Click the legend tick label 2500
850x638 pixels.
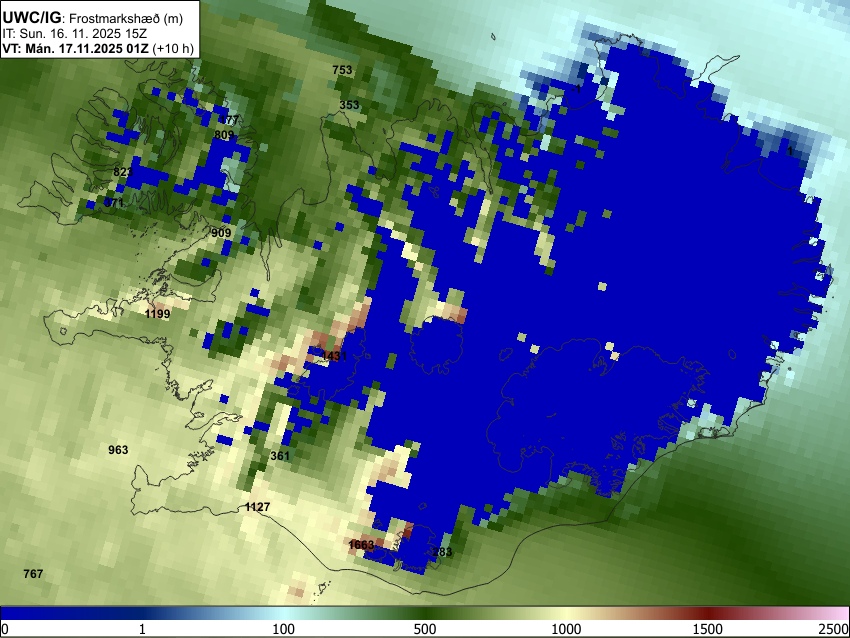pos(834,629)
